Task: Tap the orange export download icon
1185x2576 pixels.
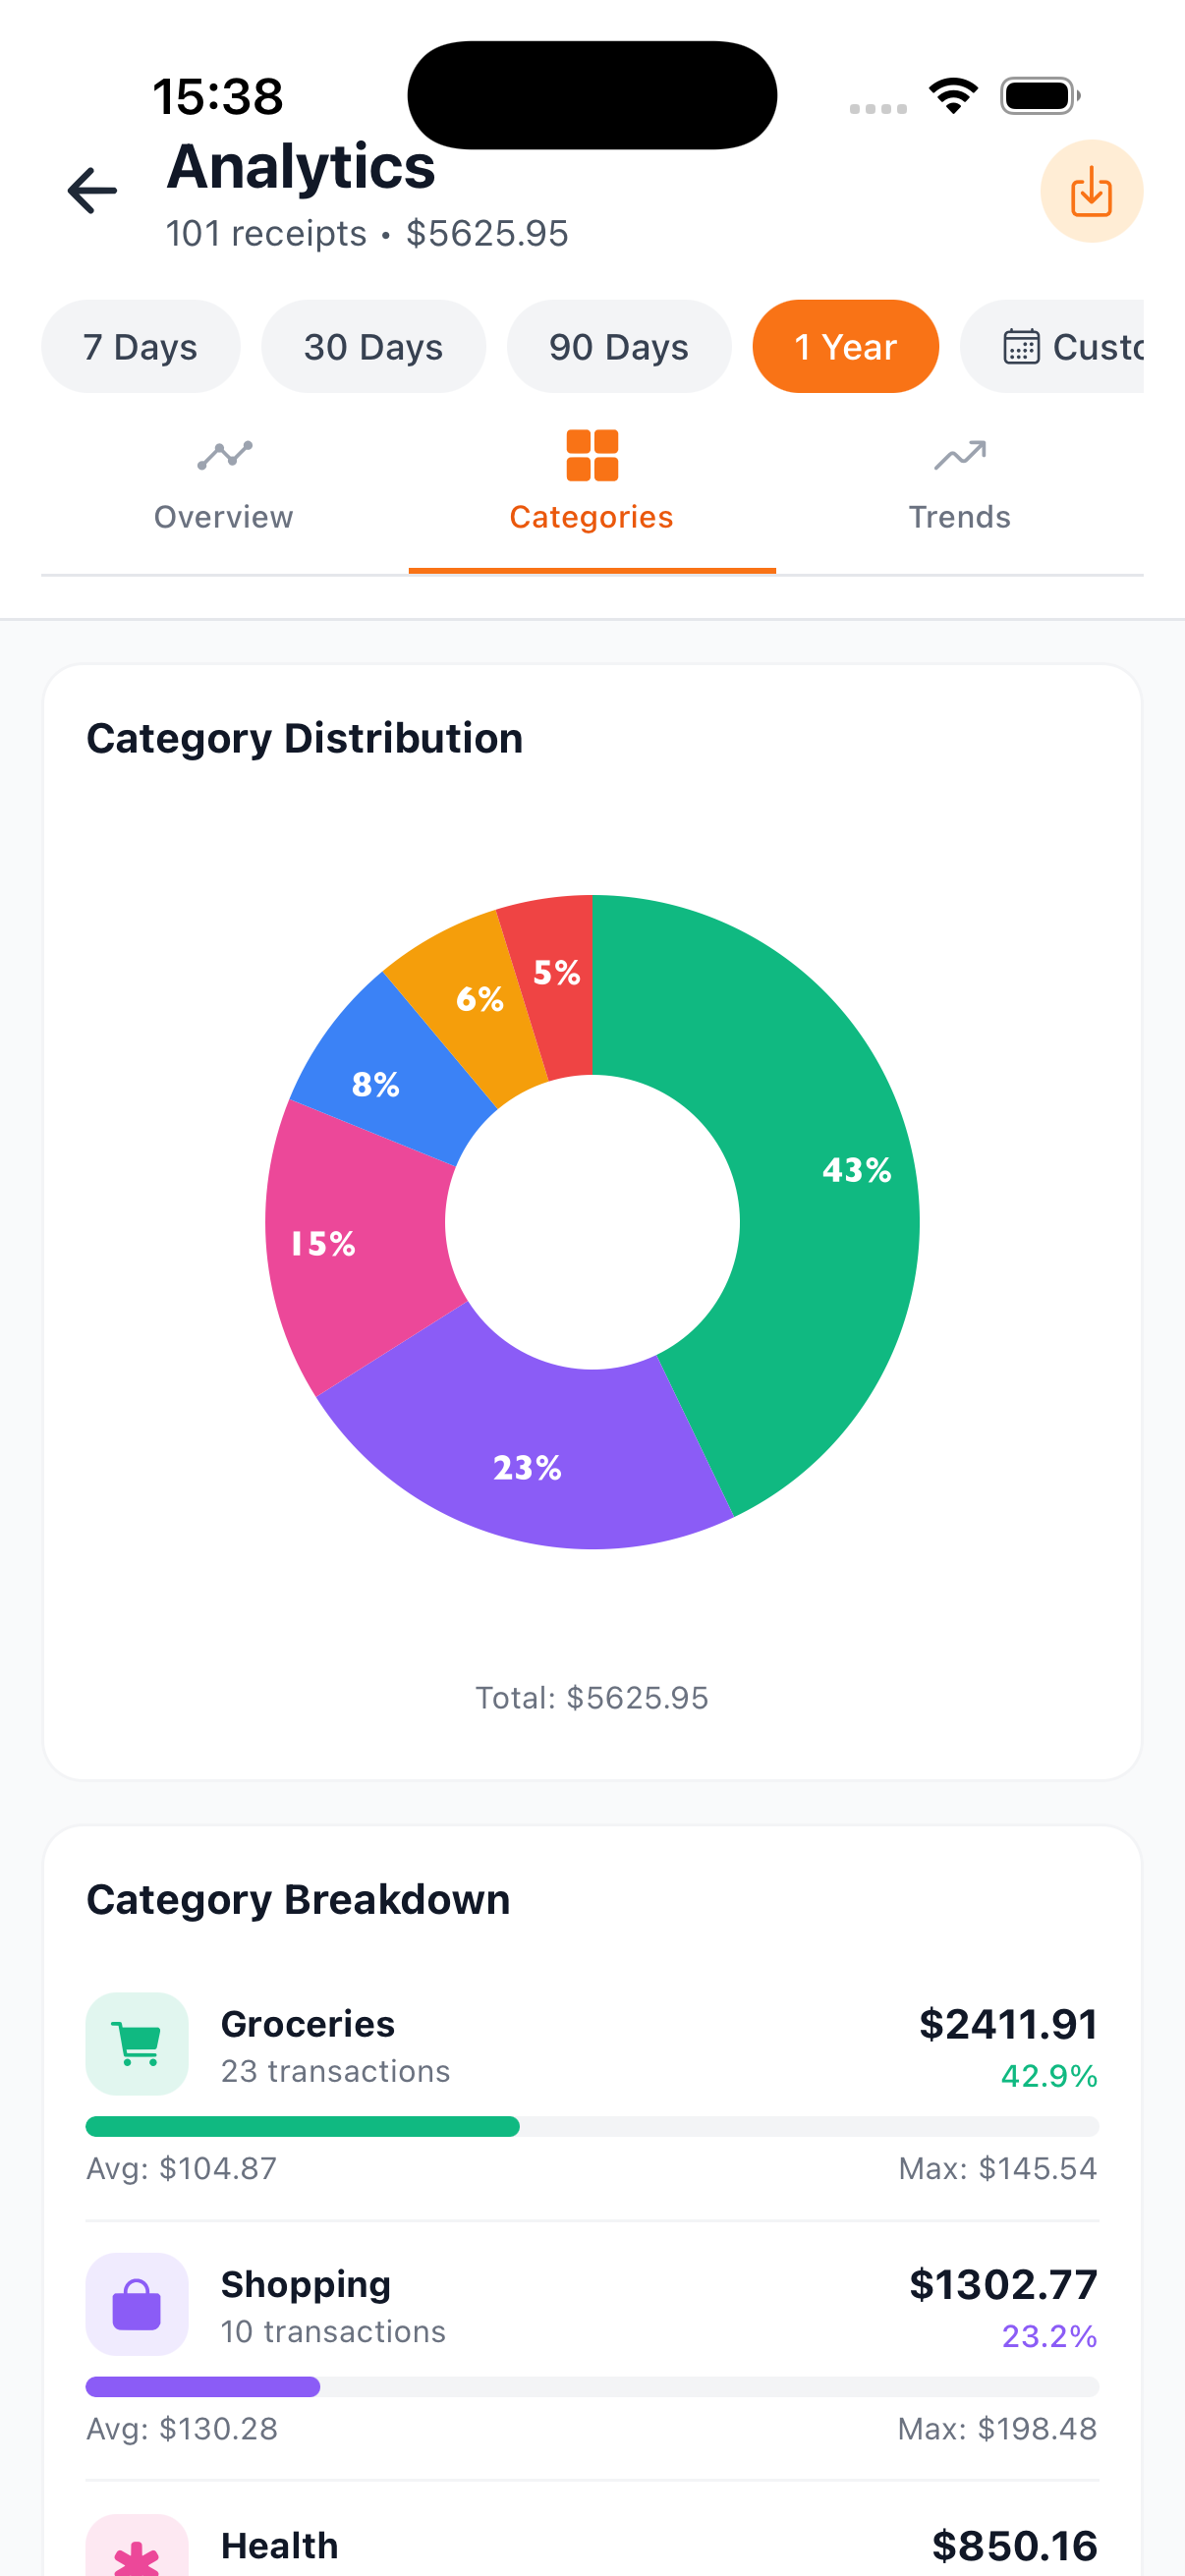Action: pyautogui.click(x=1091, y=191)
